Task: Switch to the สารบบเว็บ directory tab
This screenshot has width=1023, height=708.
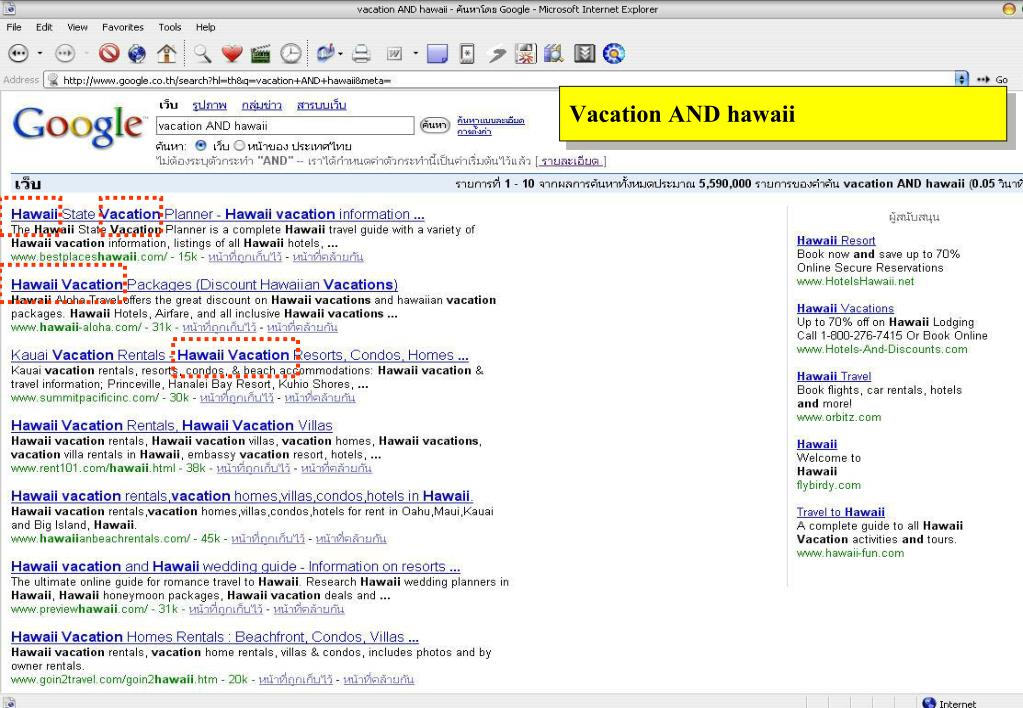Action: point(321,105)
